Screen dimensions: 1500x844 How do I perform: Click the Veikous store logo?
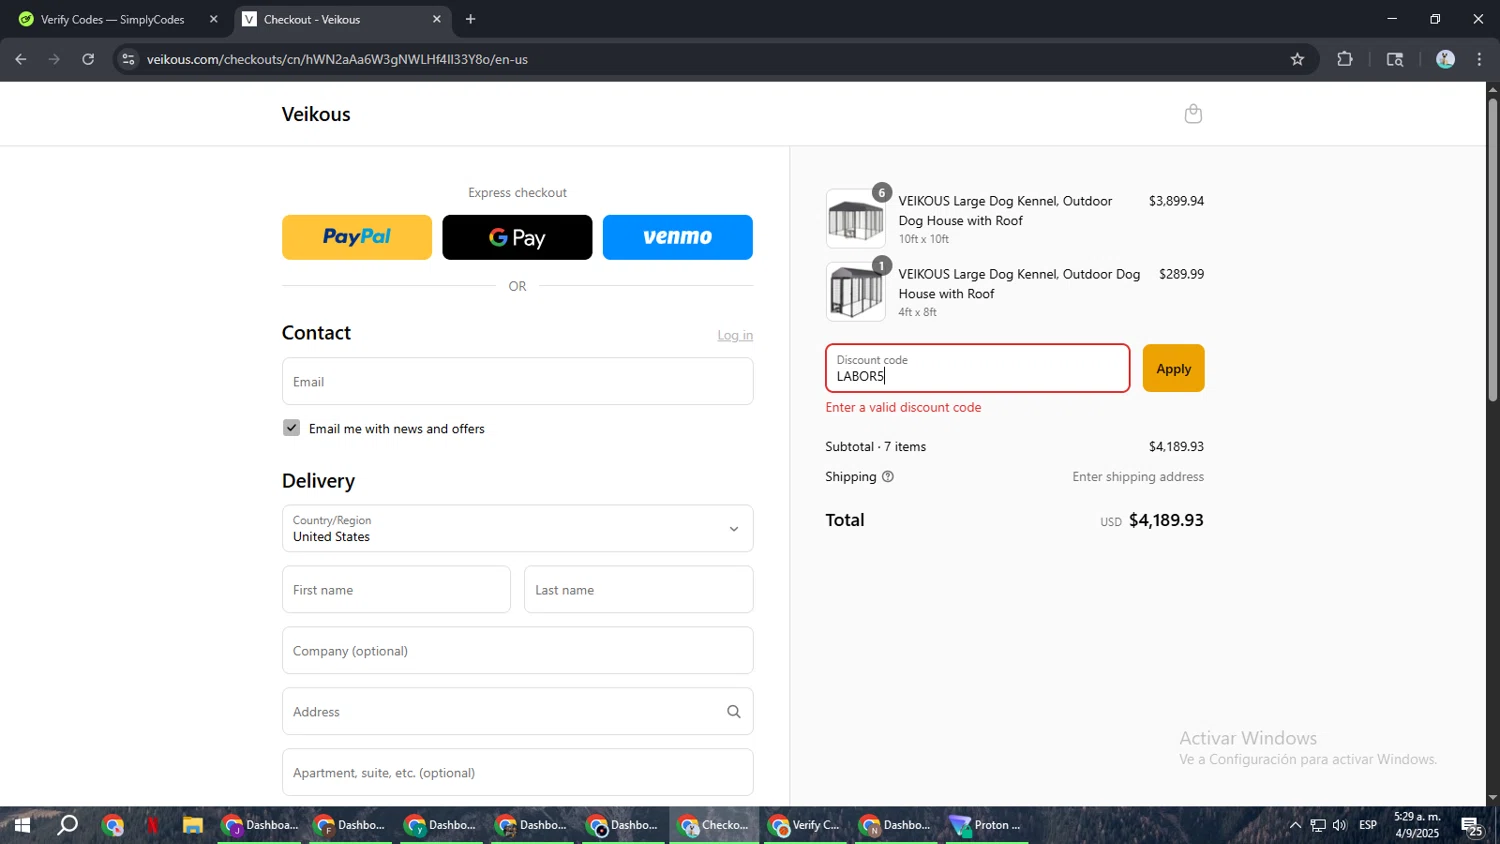(316, 114)
